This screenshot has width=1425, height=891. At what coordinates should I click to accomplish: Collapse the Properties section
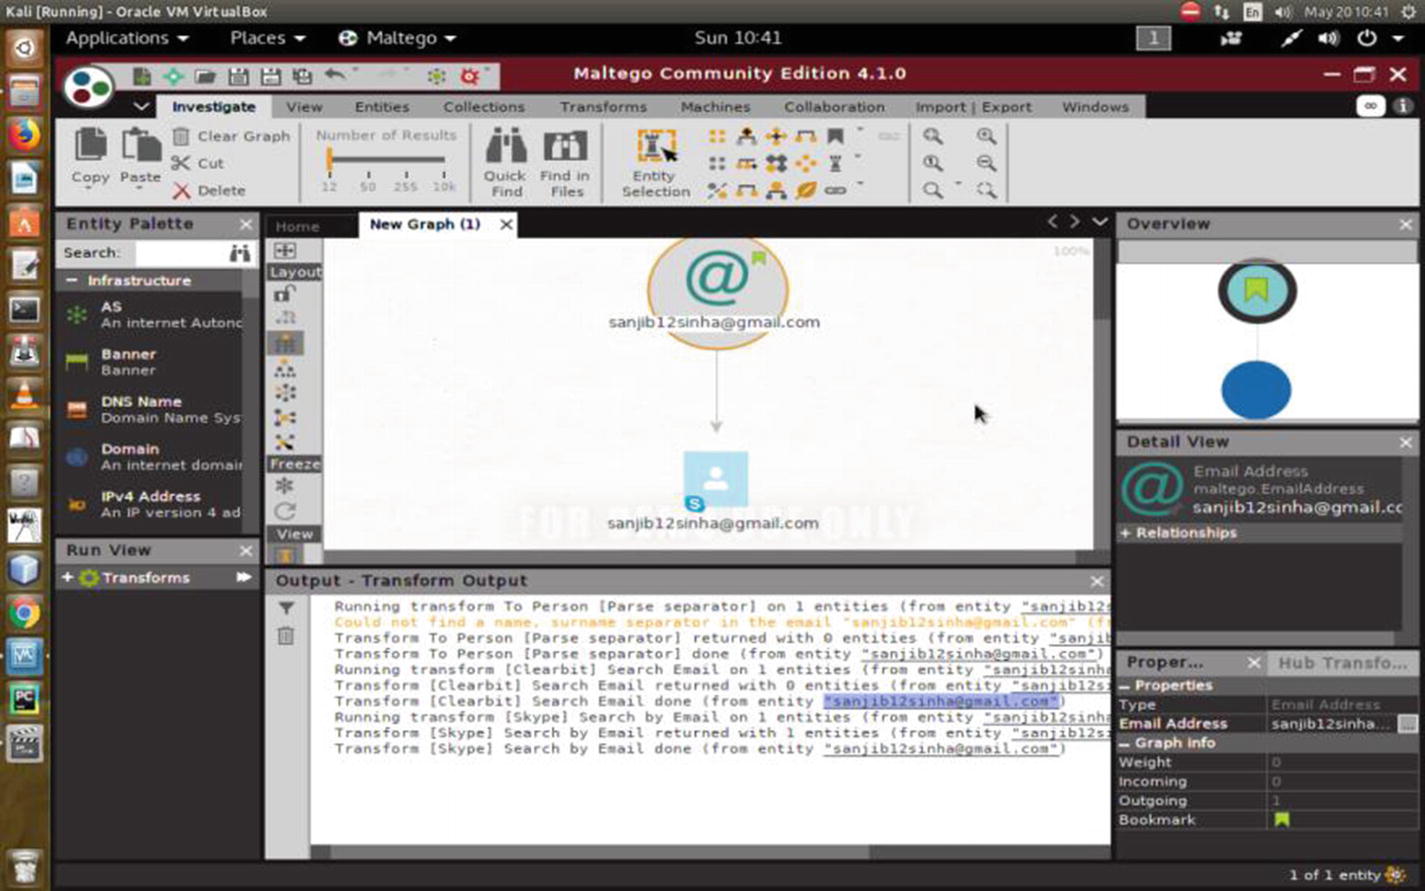coord(1125,686)
